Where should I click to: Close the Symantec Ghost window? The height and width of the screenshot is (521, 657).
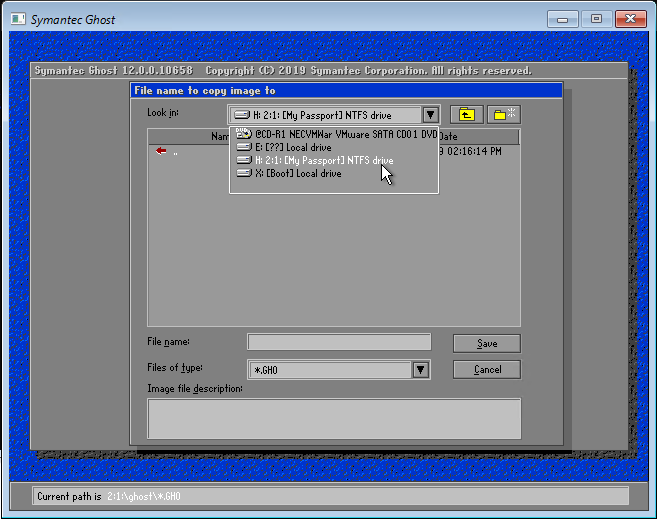(x=631, y=19)
